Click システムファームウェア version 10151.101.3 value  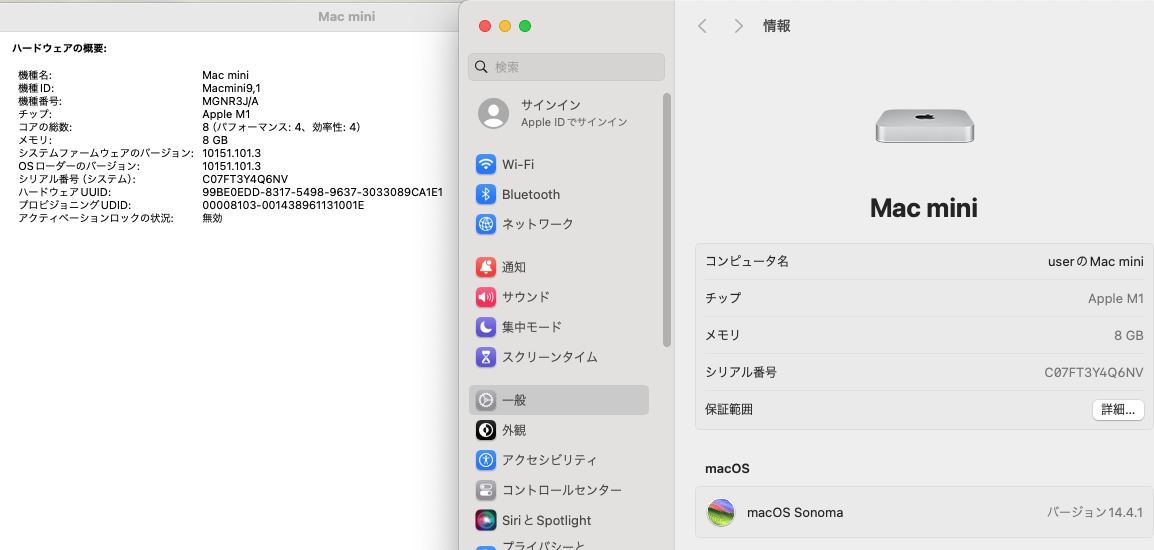coord(231,153)
